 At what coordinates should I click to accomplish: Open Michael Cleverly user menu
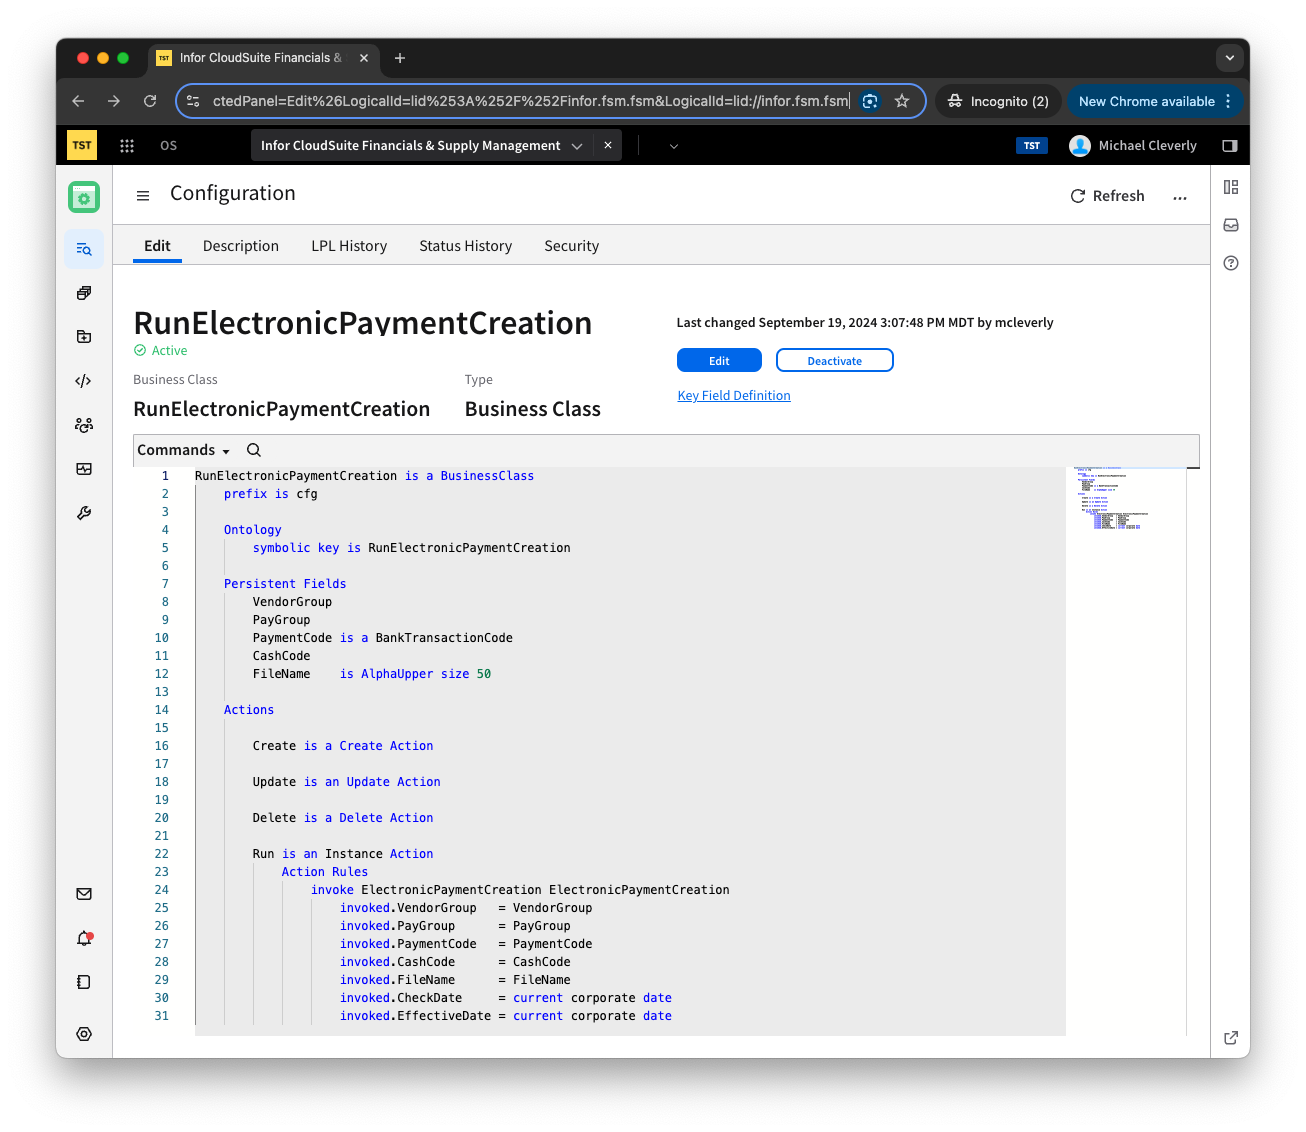[x=1133, y=146]
